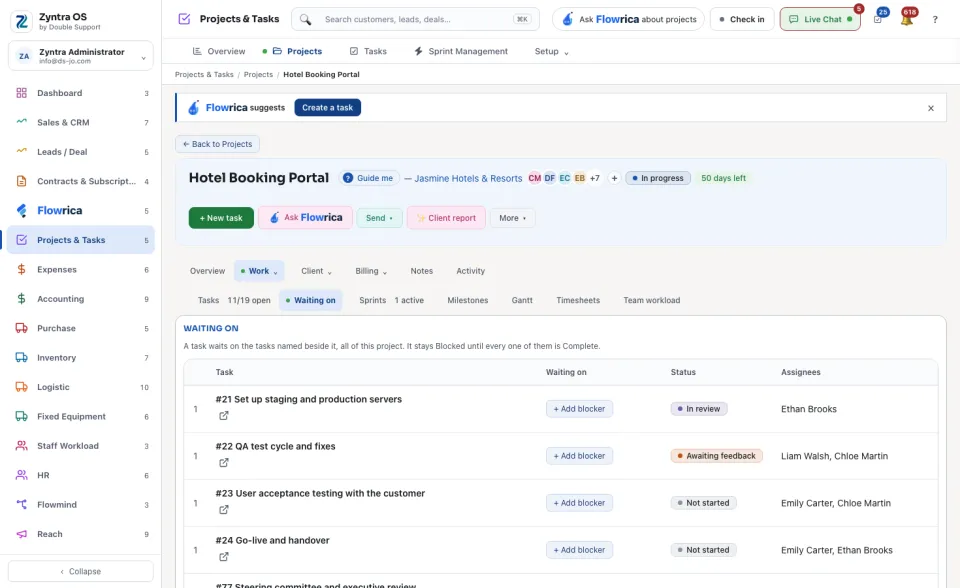Viewport: 960px width, 588px height.
Task: Open Fixed Equipment sidebar icon
Action: [21, 416]
